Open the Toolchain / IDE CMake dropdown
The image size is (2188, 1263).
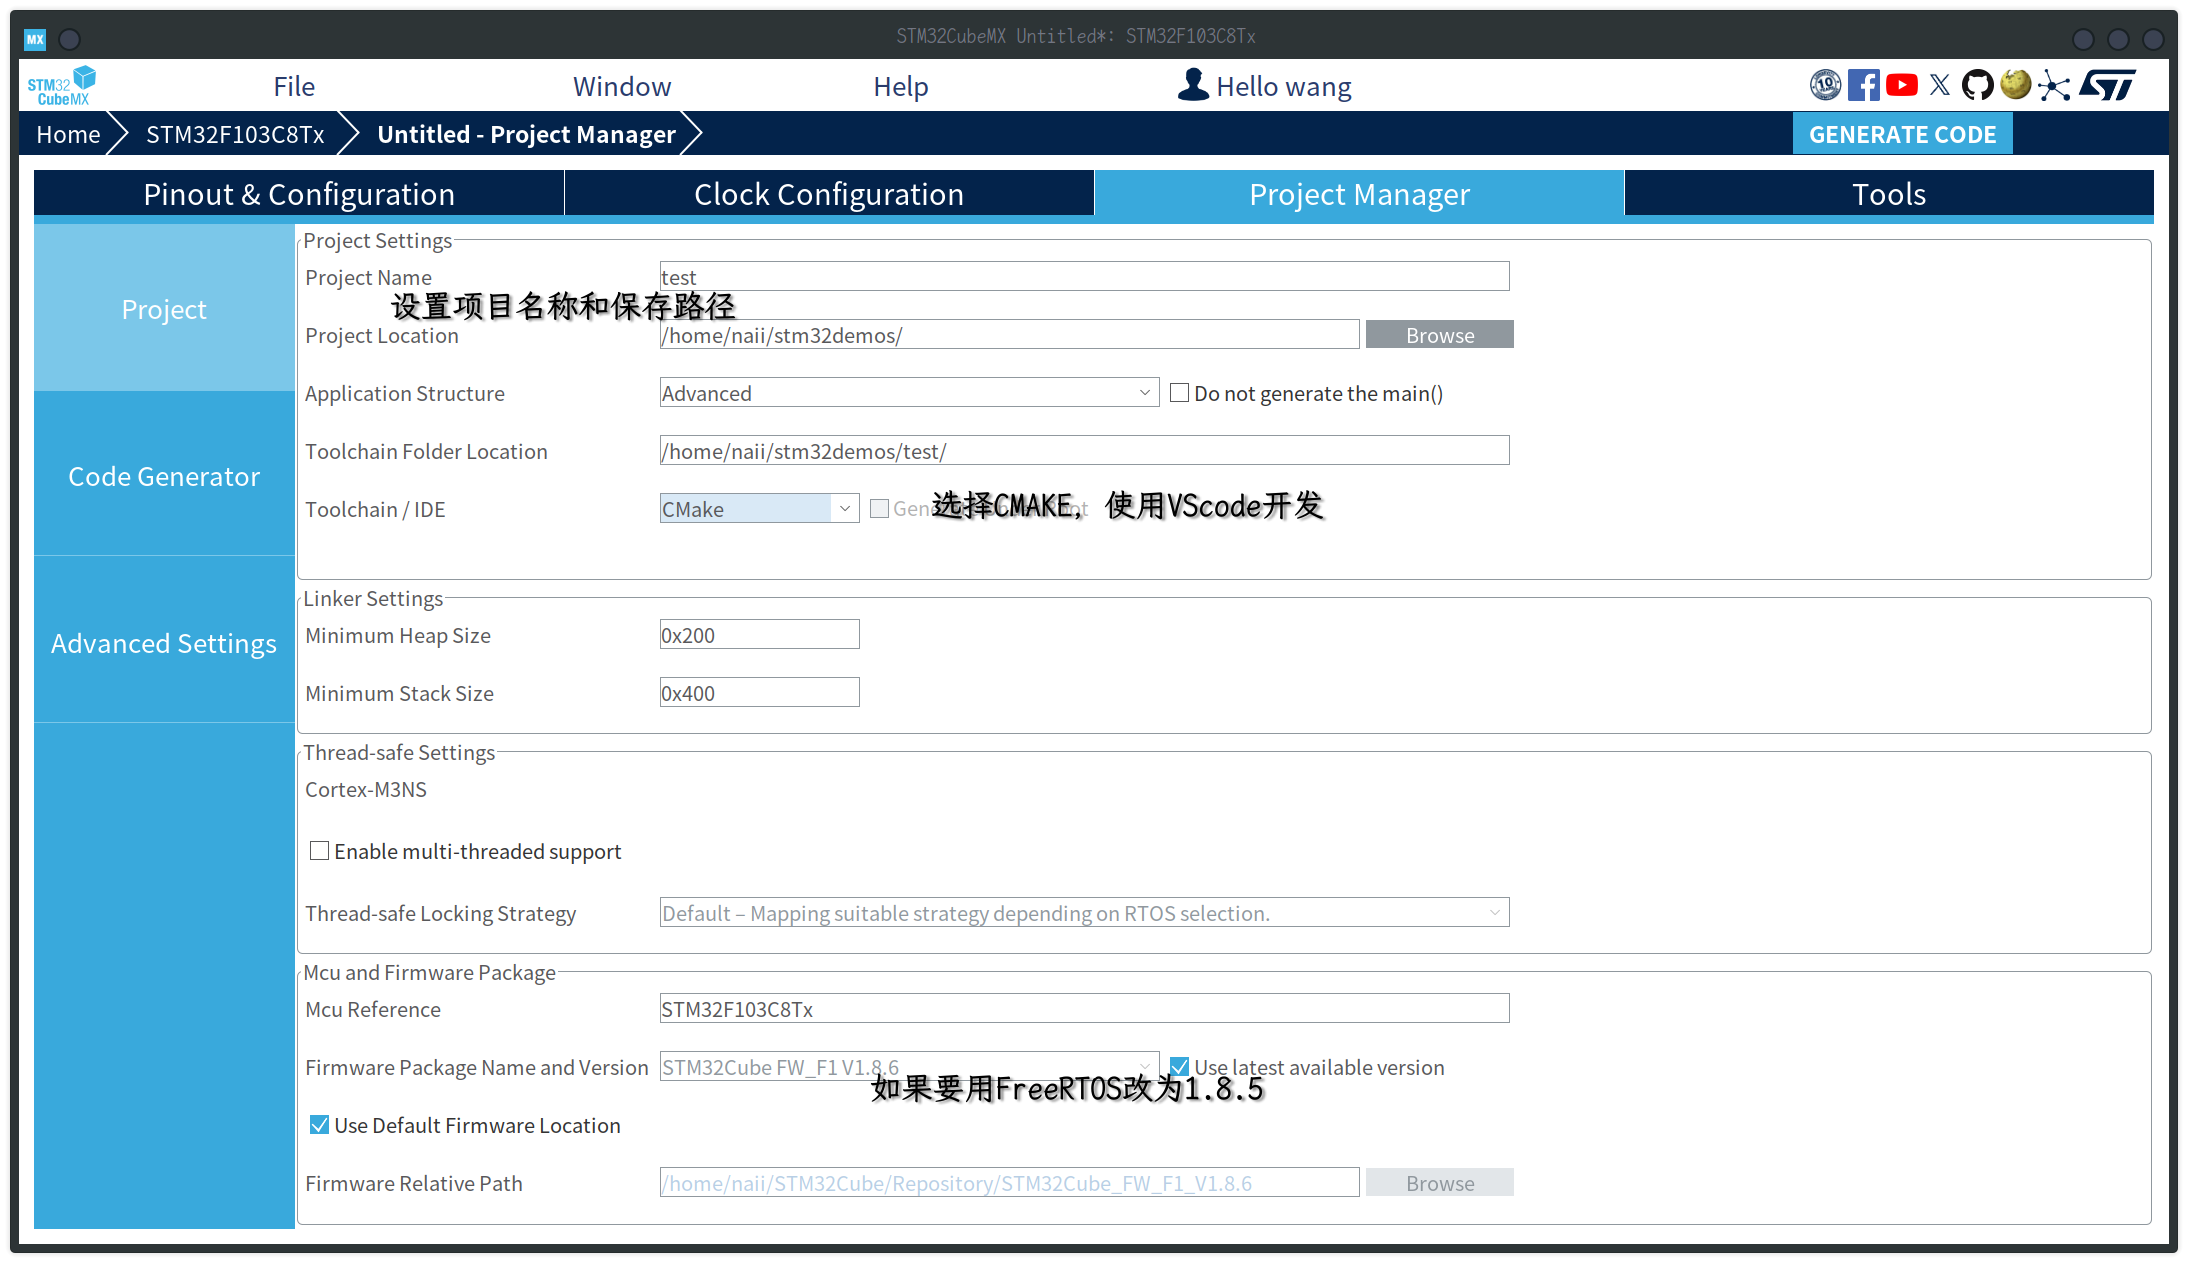pyautogui.click(x=759, y=509)
